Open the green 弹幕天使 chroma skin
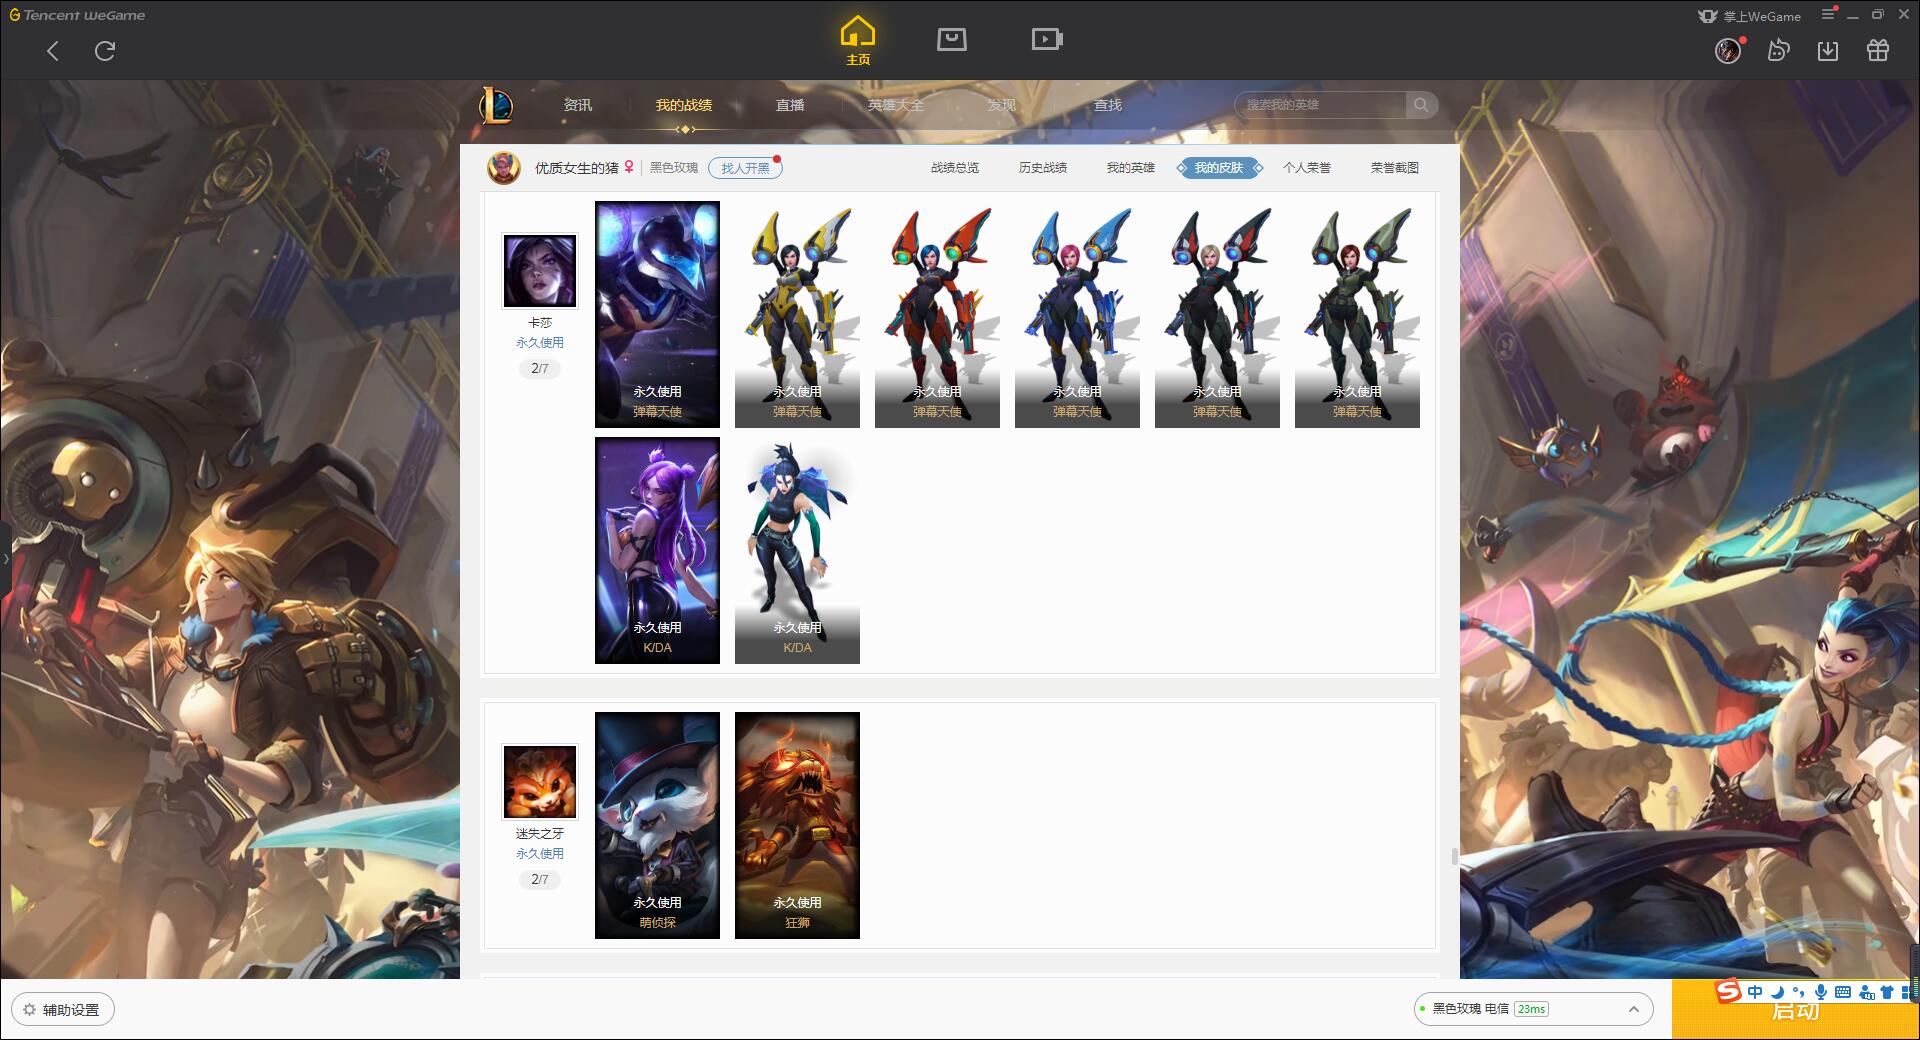Screen dimensions: 1920x1040 point(1357,315)
